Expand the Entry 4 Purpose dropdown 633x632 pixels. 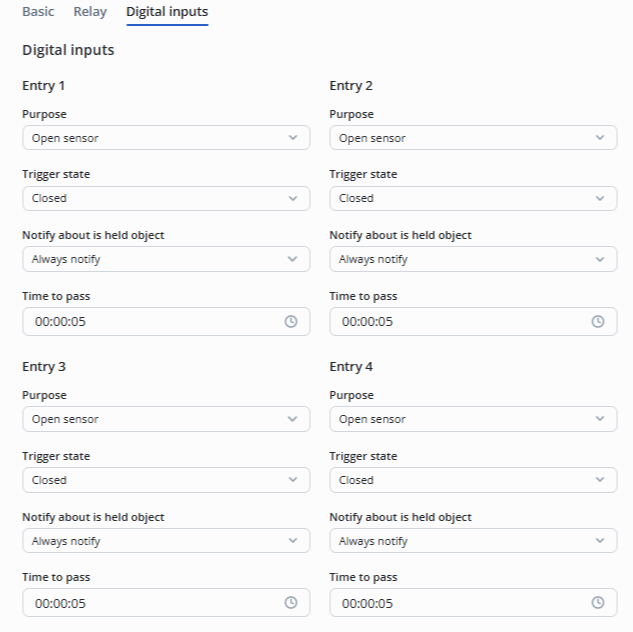click(x=473, y=419)
